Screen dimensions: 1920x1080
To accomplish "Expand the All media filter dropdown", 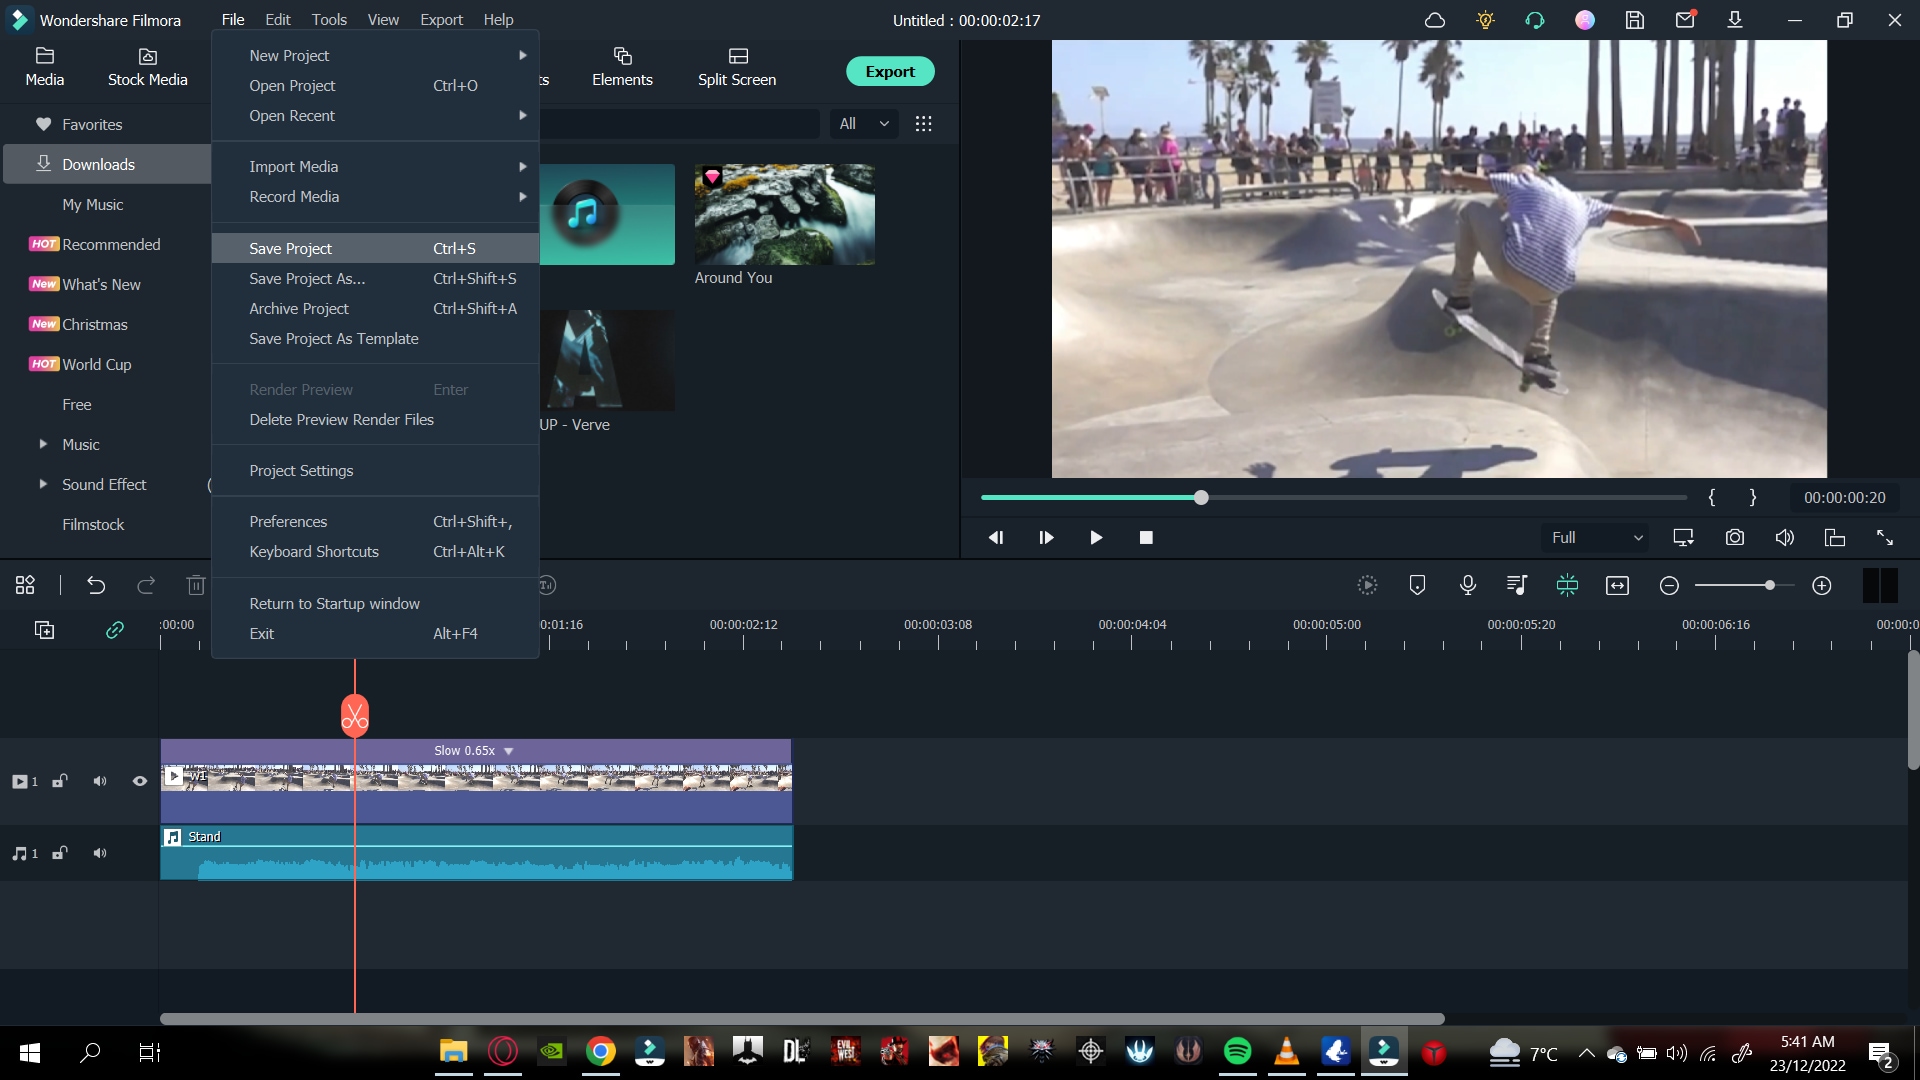I will point(864,123).
